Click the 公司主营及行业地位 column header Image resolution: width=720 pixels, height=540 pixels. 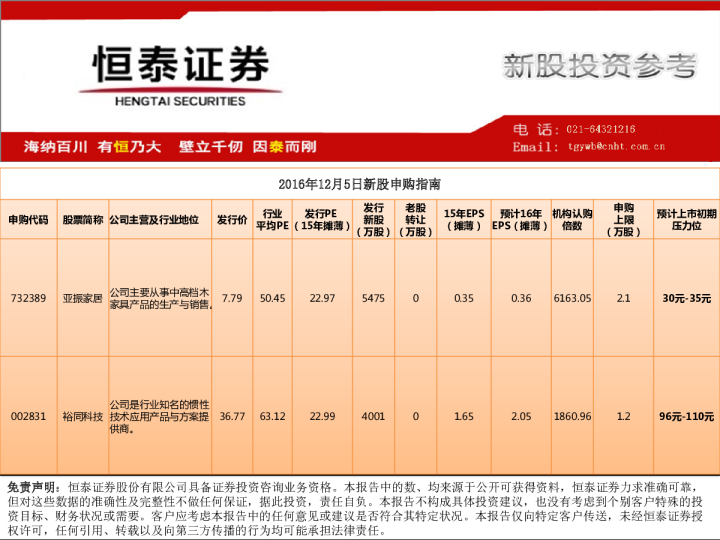[154, 220]
